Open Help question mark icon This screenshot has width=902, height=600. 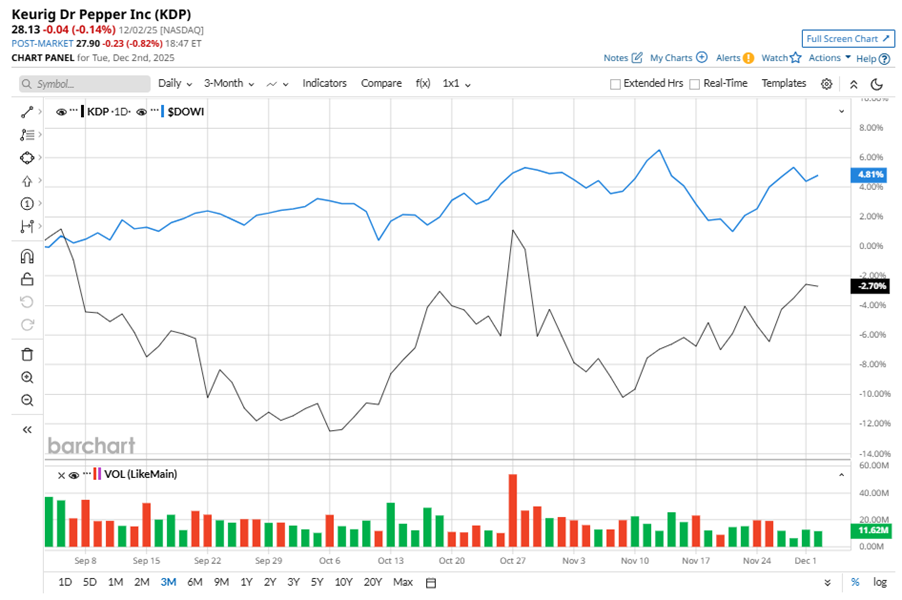pos(885,59)
